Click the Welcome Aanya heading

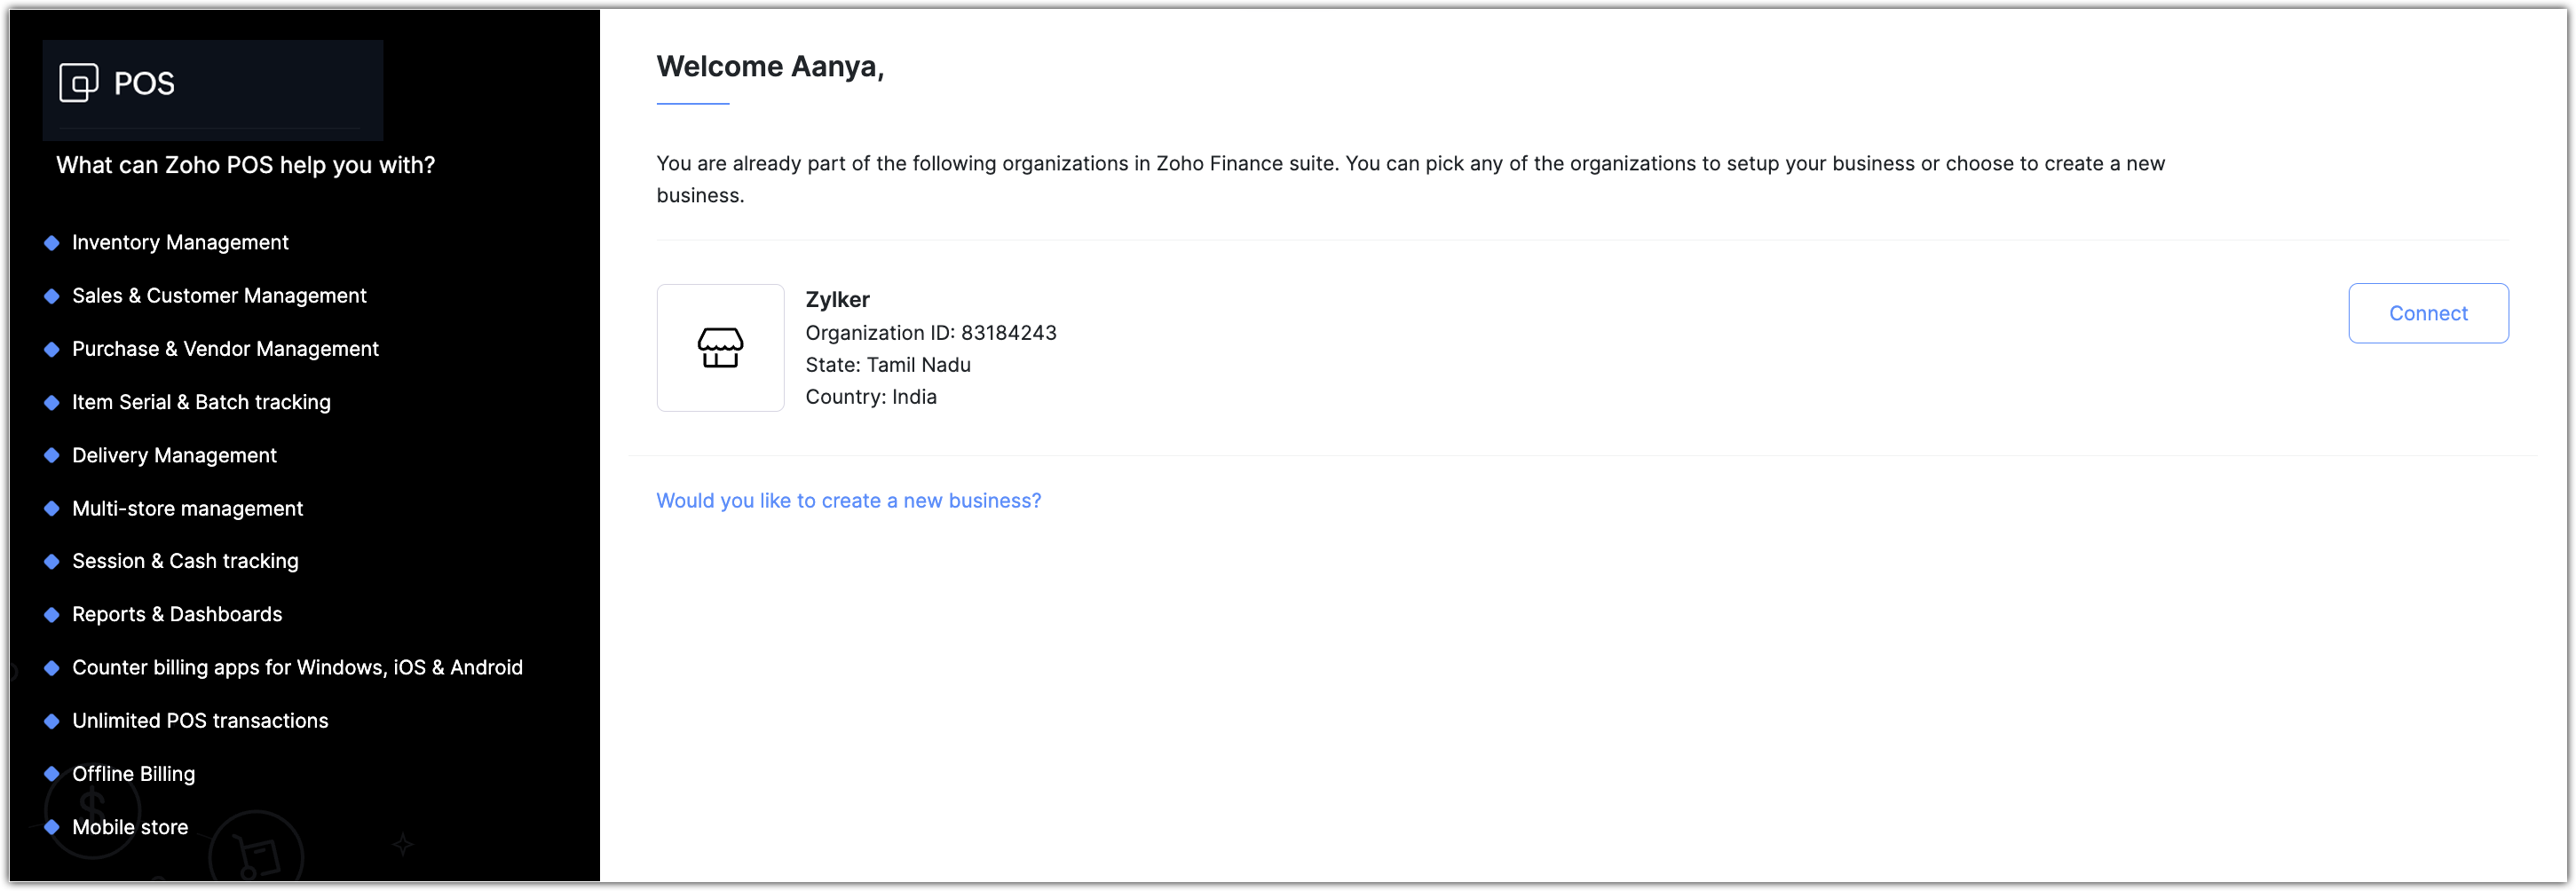(770, 67)
